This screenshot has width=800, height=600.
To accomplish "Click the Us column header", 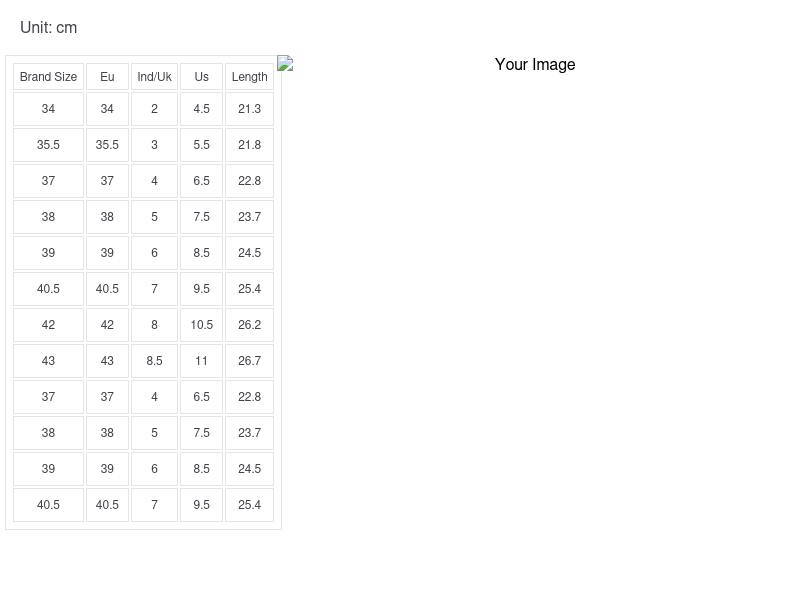I will click(x=201, y=77).
